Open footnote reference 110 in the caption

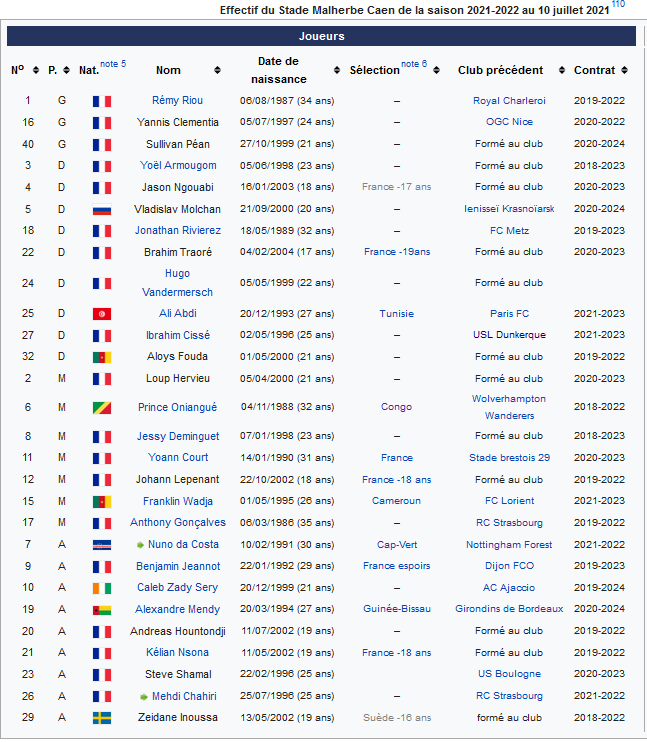point(618,5)
